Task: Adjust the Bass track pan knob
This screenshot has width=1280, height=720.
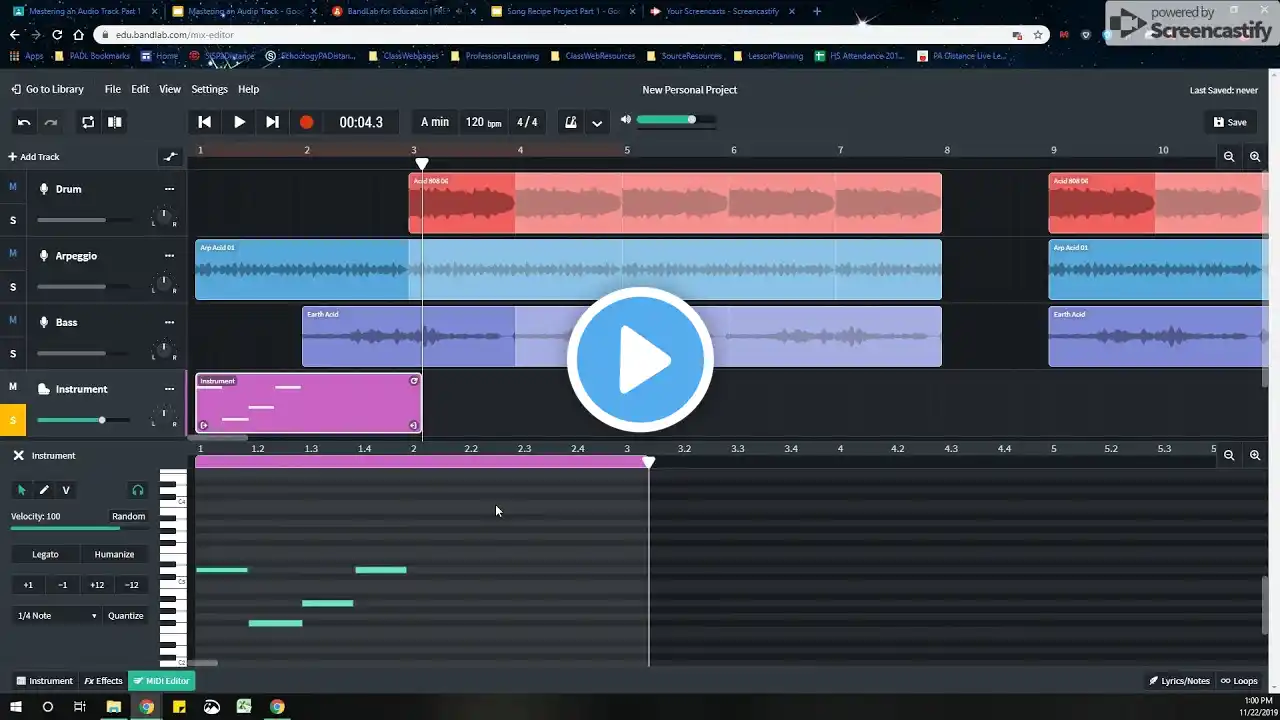Action: [x=163, y=350]
